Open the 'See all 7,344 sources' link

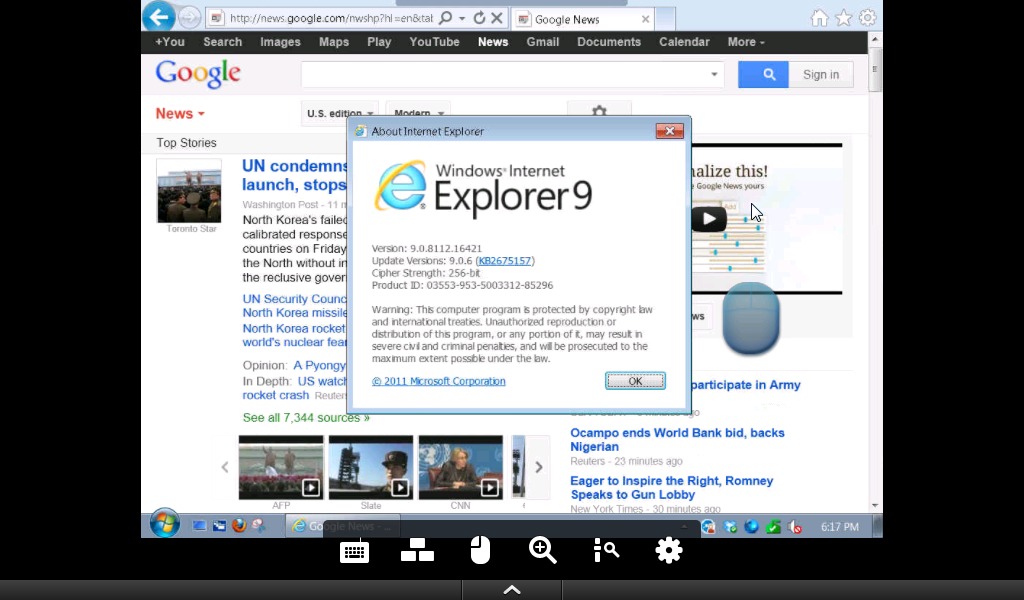306,418
